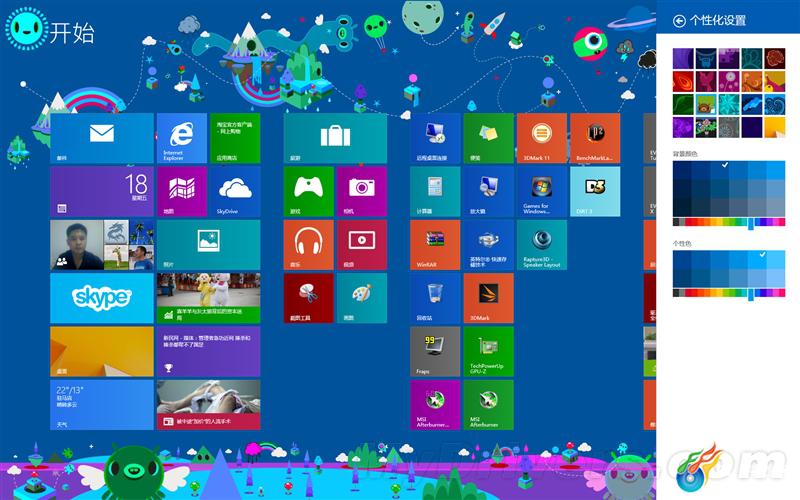Launch the BenchMarkLa... tile
800x500 pixels.
tap(595, 138)
